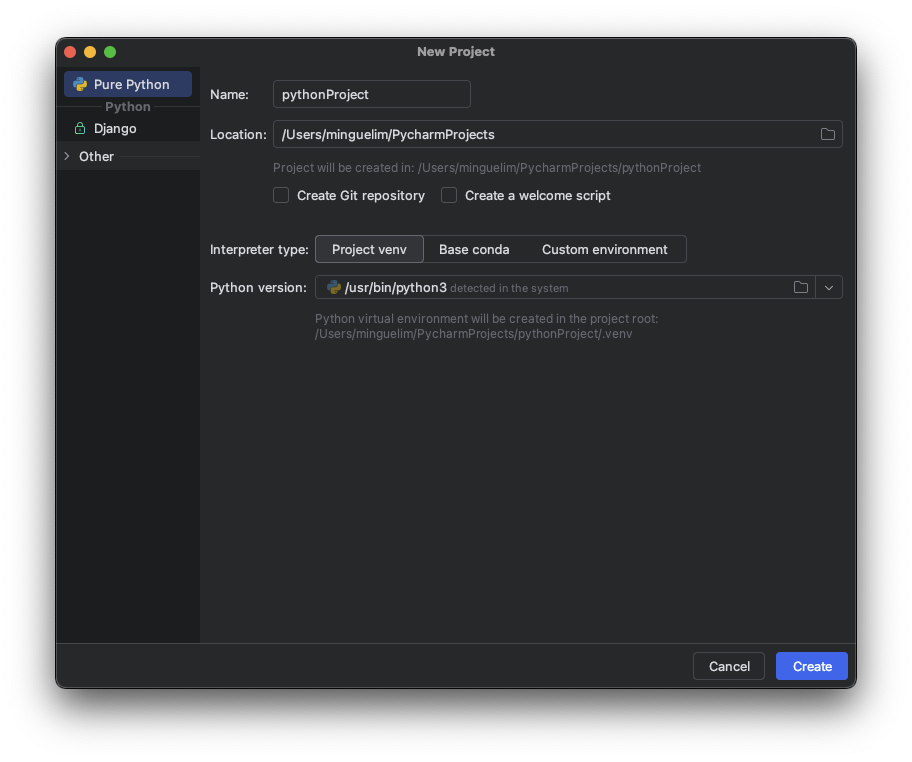Click the Python version label

click(x=258, y=287)
